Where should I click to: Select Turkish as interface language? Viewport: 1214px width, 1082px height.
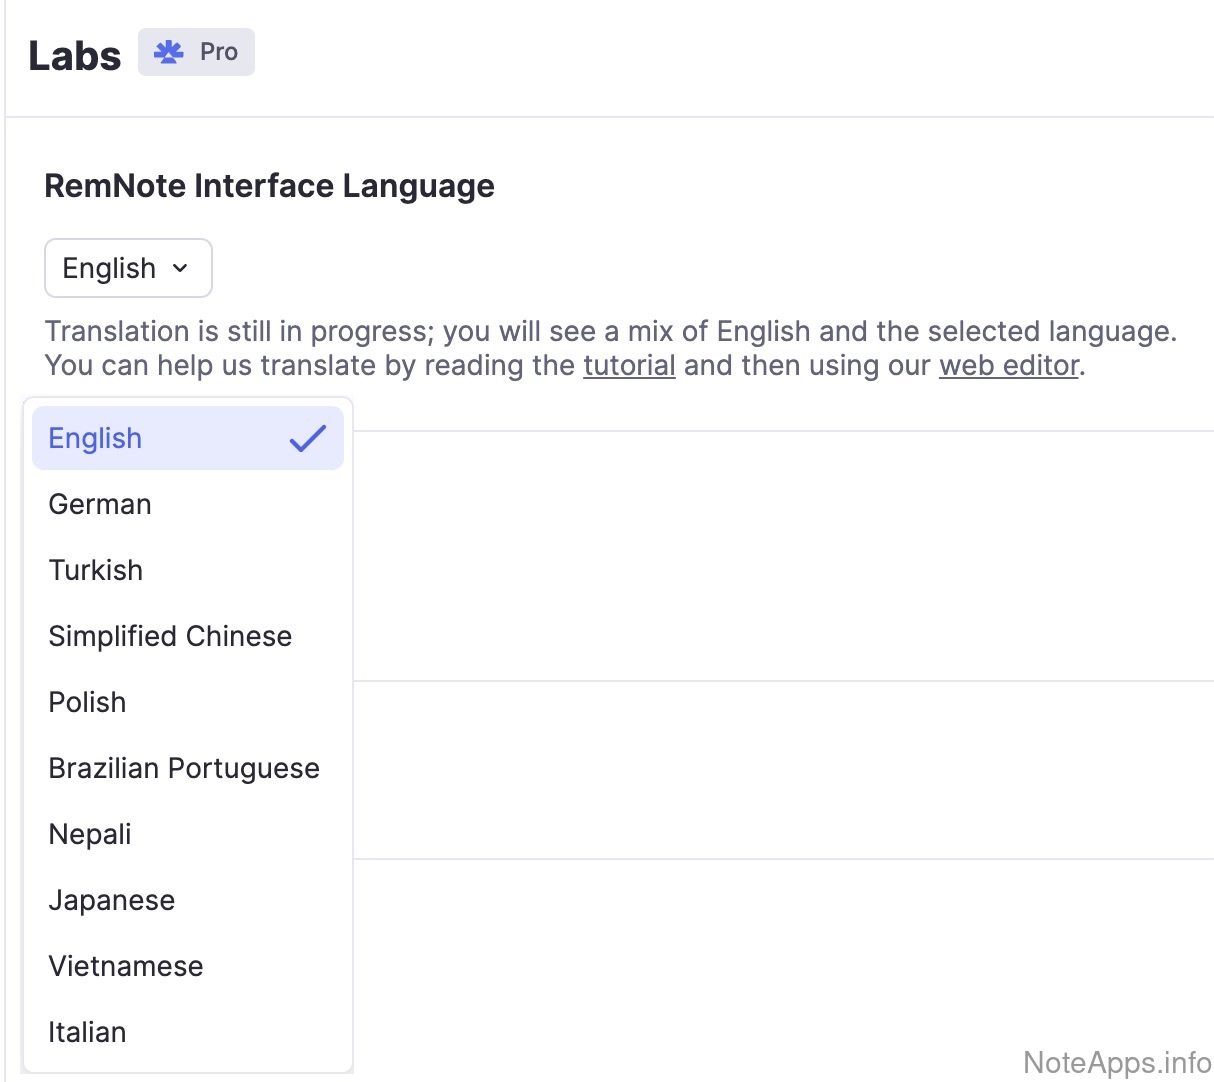pyautogui.click(x=96, y=570)
